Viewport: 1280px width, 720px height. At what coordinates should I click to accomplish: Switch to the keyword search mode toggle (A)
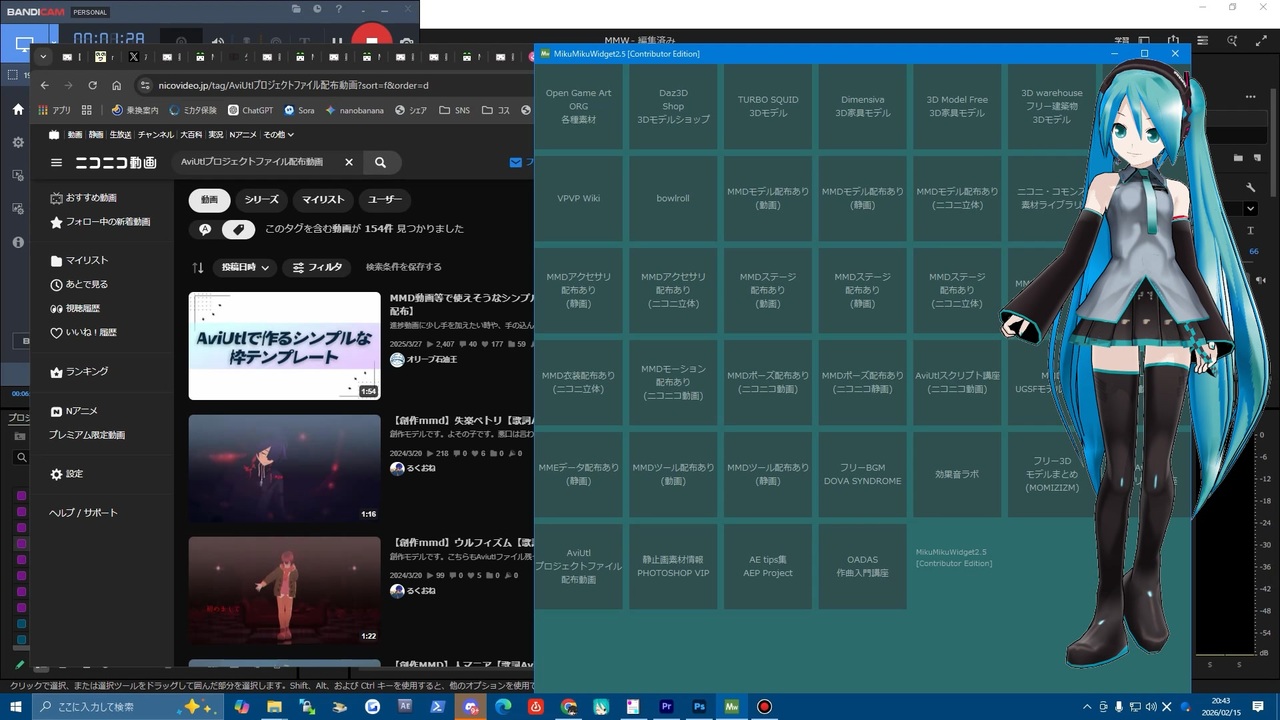click(205, 229)
